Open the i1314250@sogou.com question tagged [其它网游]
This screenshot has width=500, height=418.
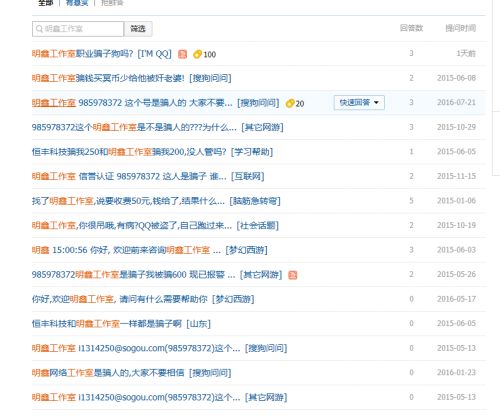(136, 397)
